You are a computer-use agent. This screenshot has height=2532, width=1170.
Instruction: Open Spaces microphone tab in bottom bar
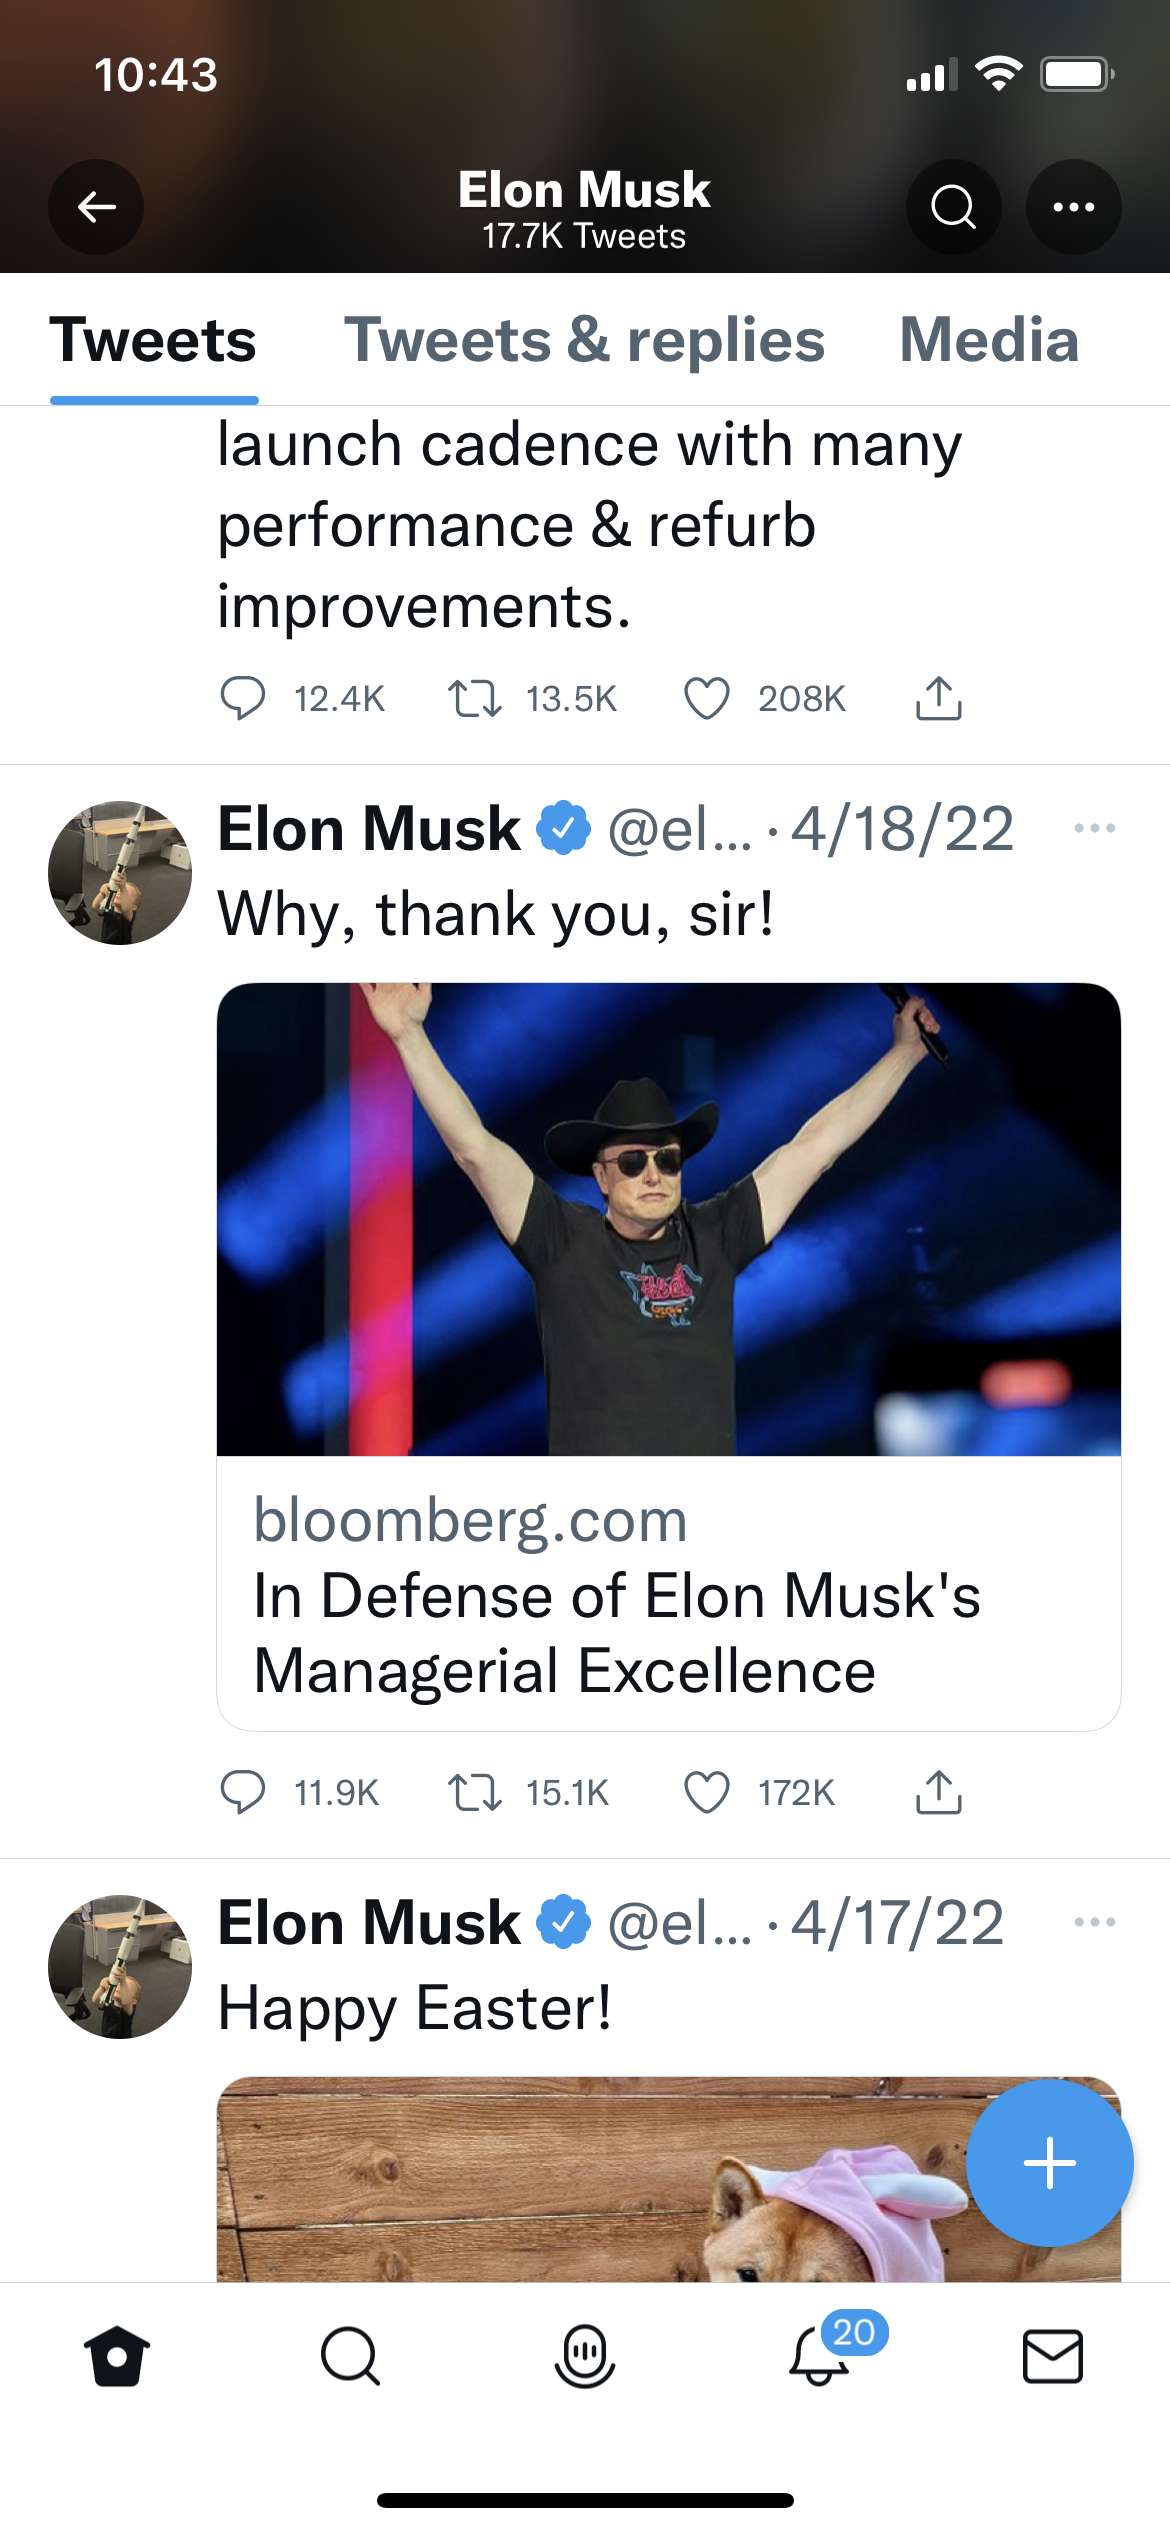click(584, 2356)
